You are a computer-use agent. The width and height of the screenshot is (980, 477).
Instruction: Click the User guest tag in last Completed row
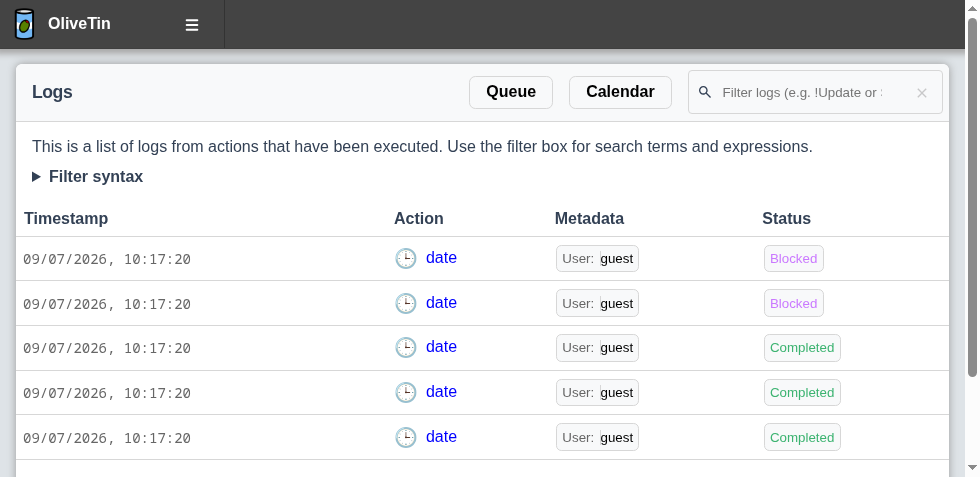(598, 438)
